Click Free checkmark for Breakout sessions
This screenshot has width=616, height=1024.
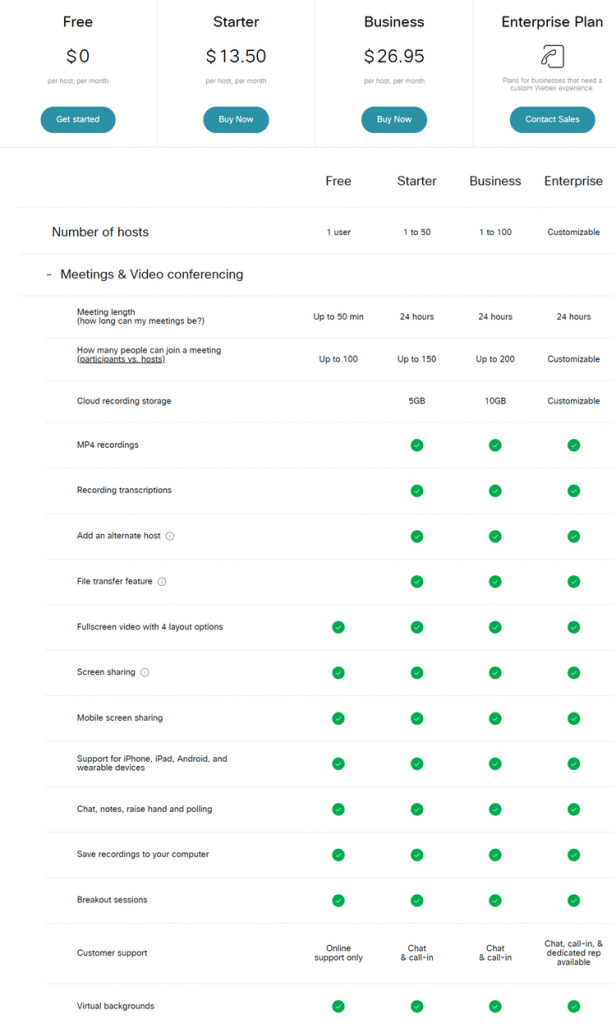pos(338,901)
